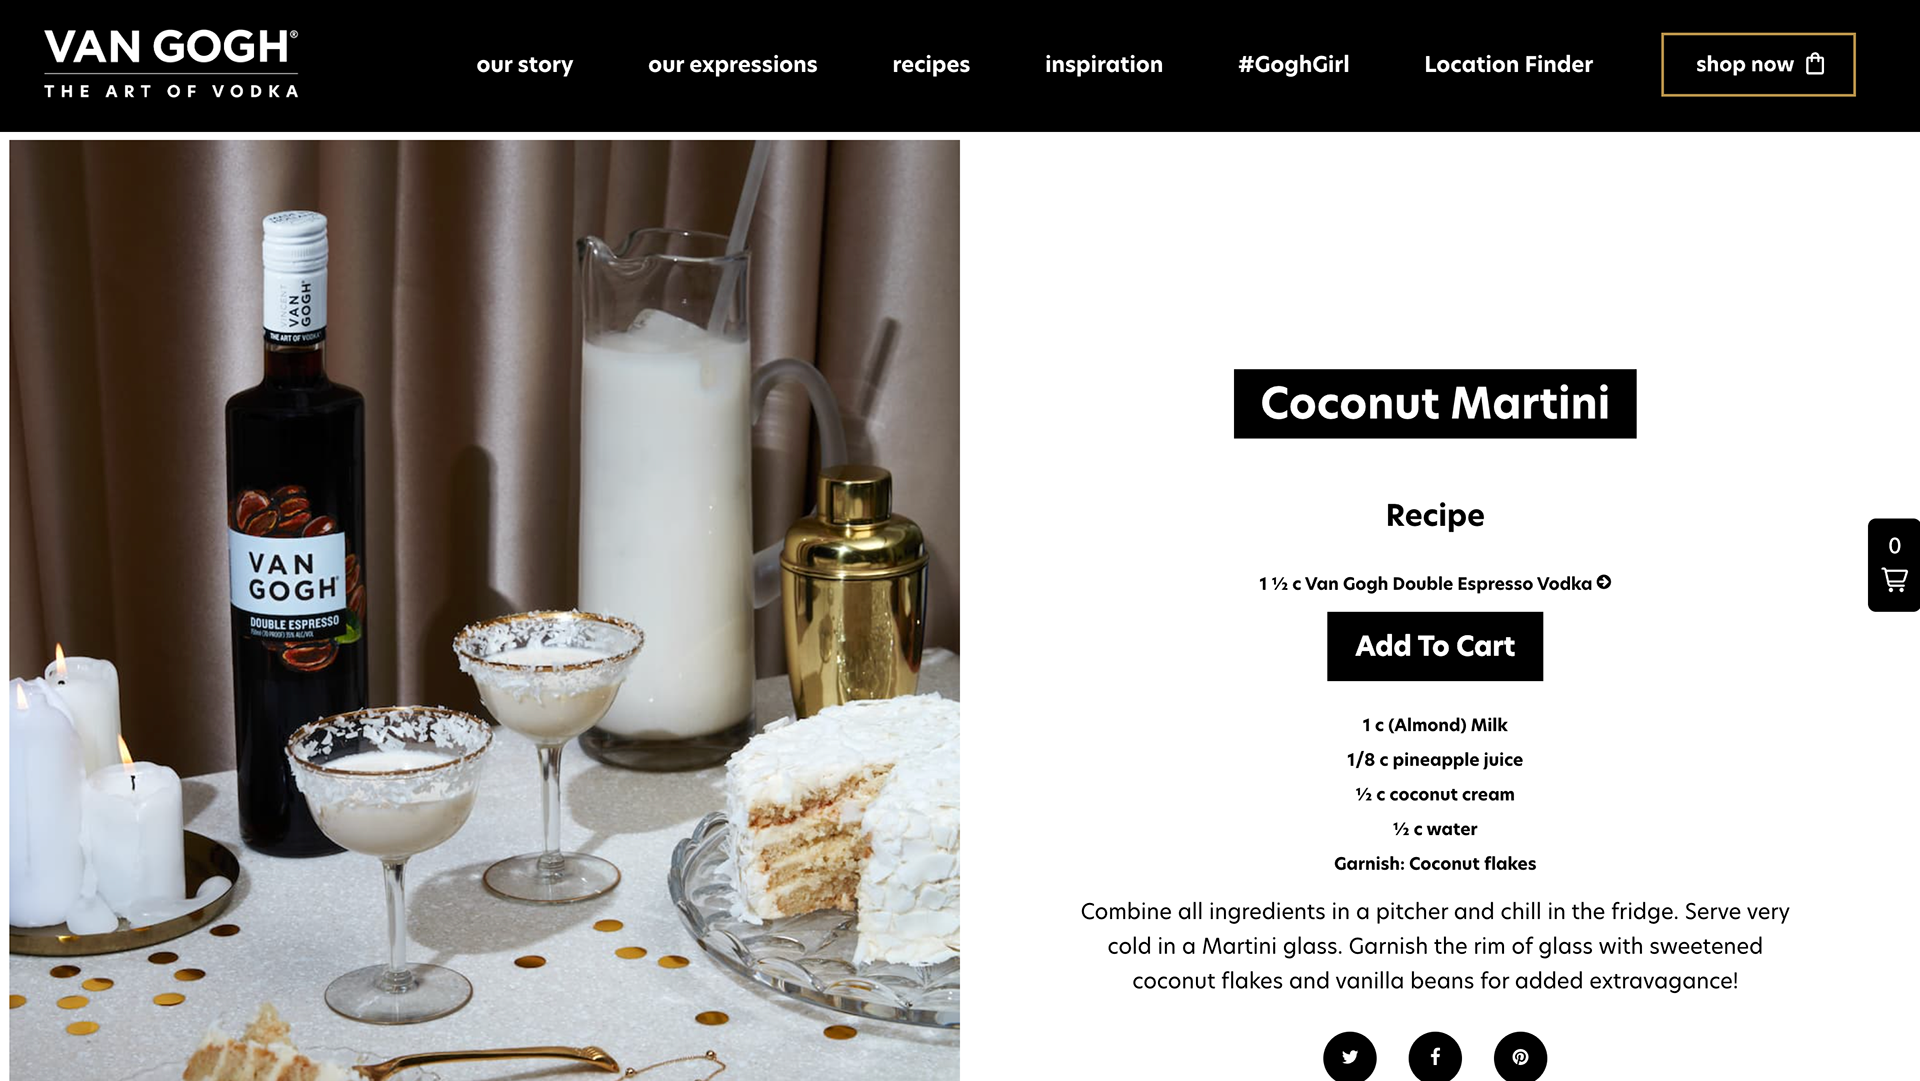Screen dimensions: 1920x1081
Task: Click the cart item count number
Action: (x=1894, y=546)
